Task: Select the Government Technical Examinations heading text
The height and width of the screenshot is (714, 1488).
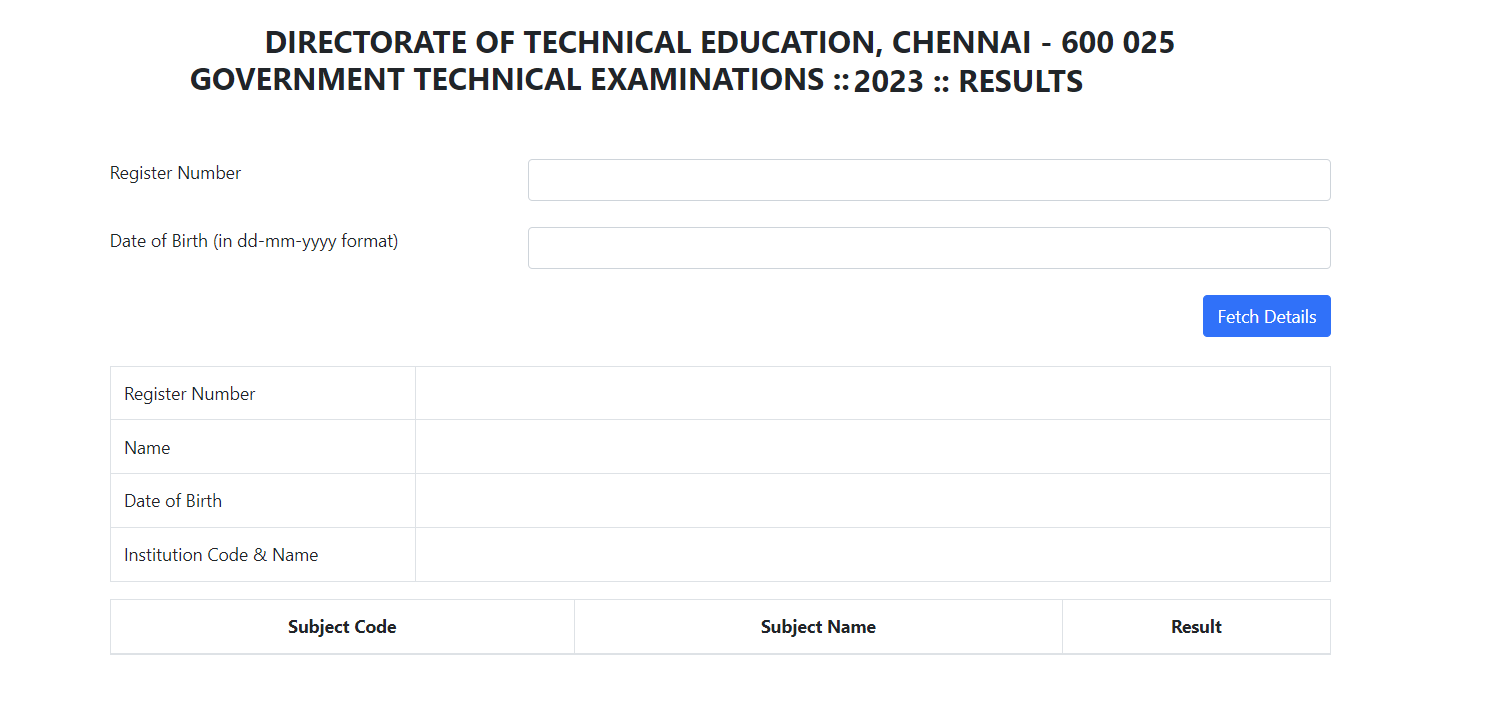Action: point(507,79)
